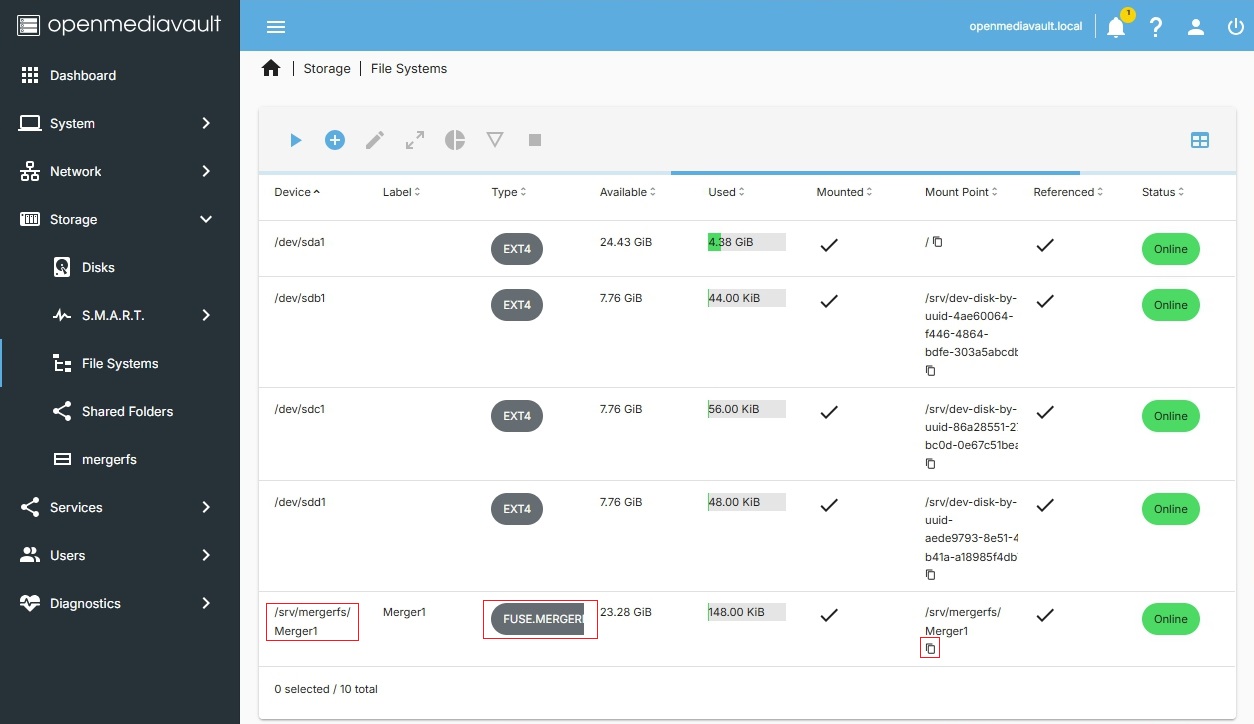
Task: Open Shared Folders in the sidebar
Action: (127, 411)
